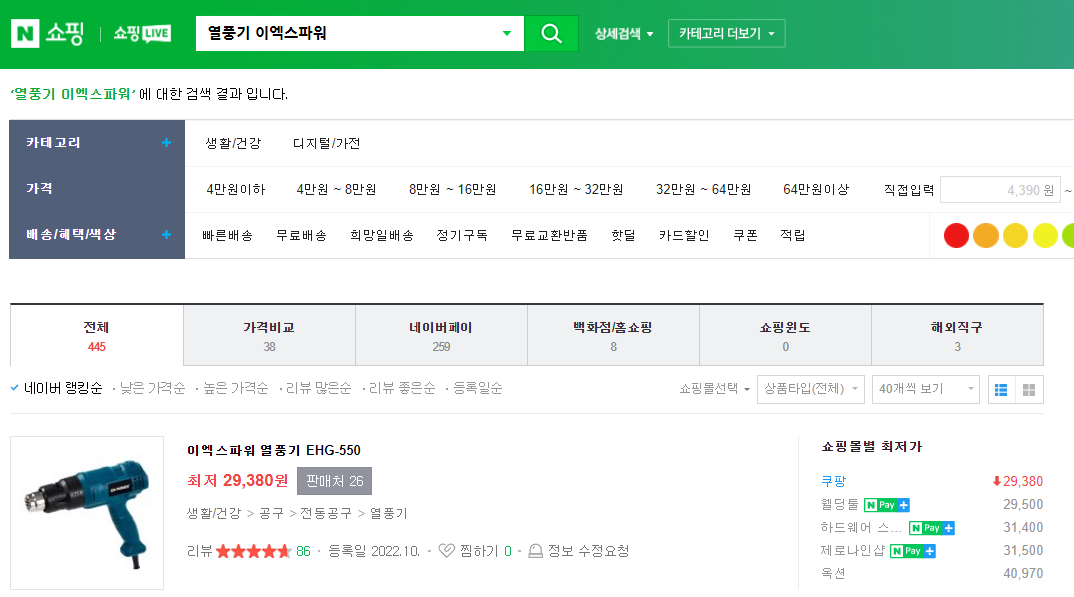1074x597 pixels.
Task: Open the 쿠팡 seller link
Action: [834, 481]
